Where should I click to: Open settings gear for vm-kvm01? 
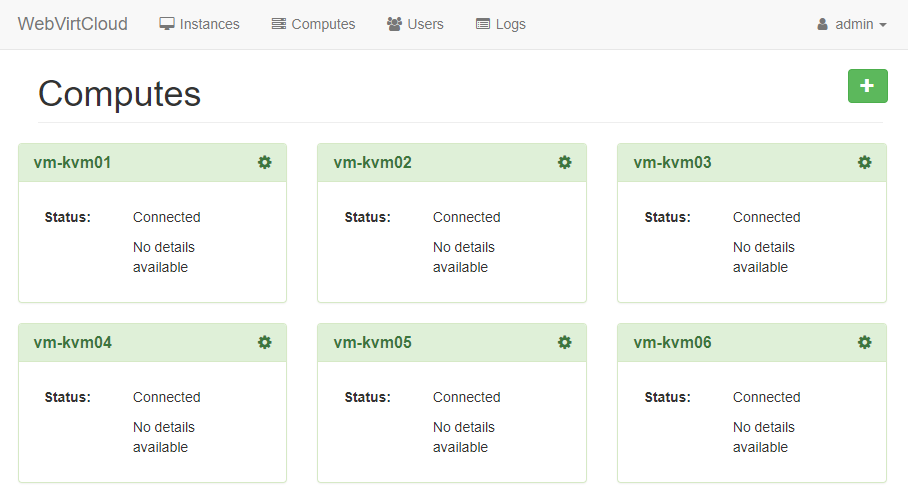[x=264, y=162]
